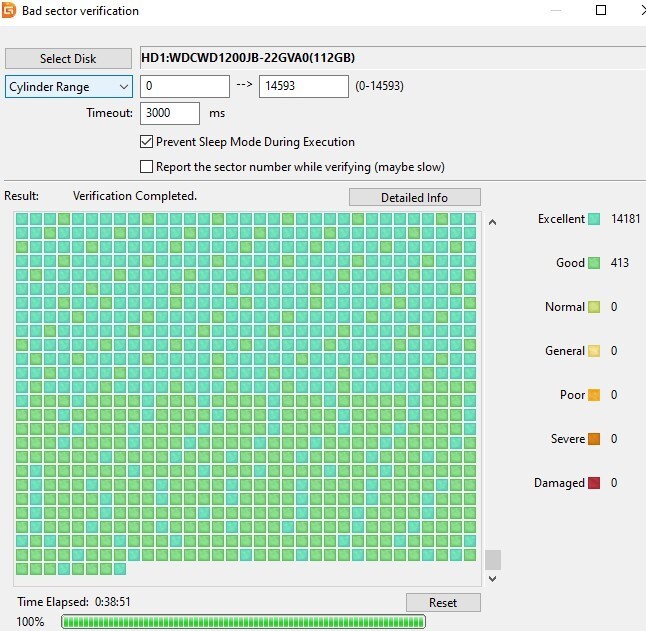Click the Good green legend swatch
The width and height of the screenshot is (646, 631).
point(594,263)
